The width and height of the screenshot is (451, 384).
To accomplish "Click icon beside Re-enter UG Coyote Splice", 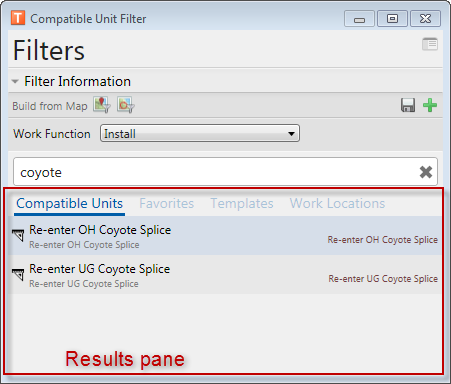I will (x=18, y=274).
